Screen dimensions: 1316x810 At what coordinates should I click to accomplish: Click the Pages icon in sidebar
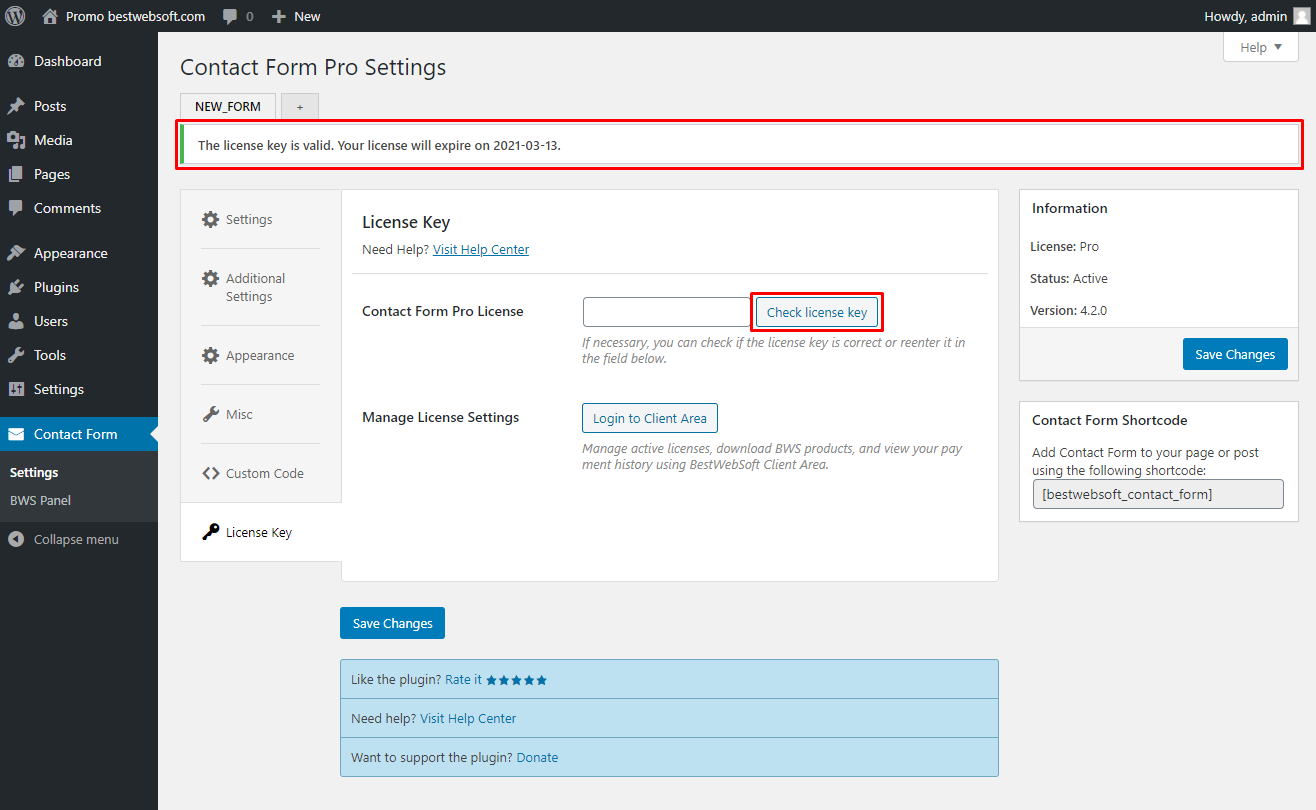coord(16,174)
